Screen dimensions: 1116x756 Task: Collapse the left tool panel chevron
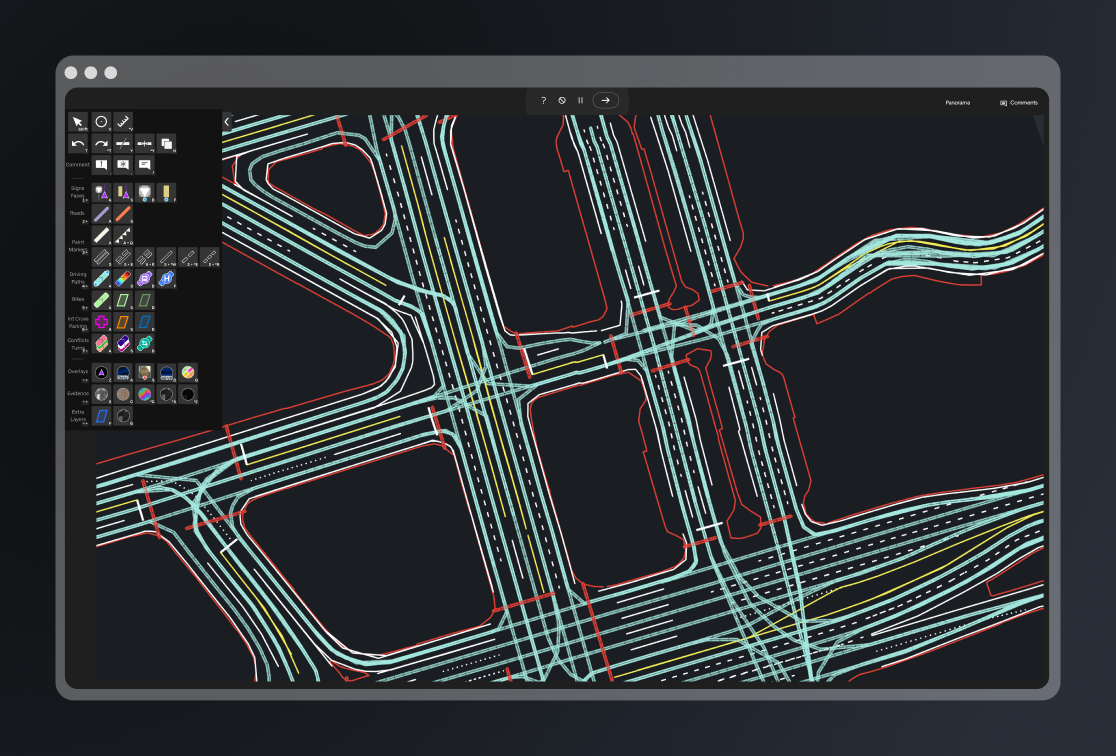227,121
